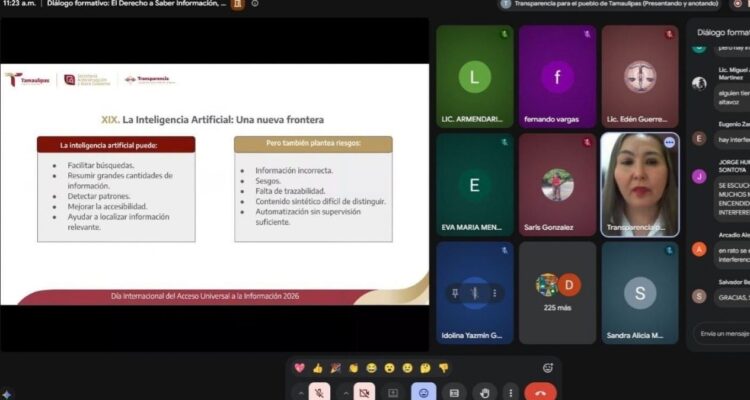Leave the call with the red button

(540, 392)
